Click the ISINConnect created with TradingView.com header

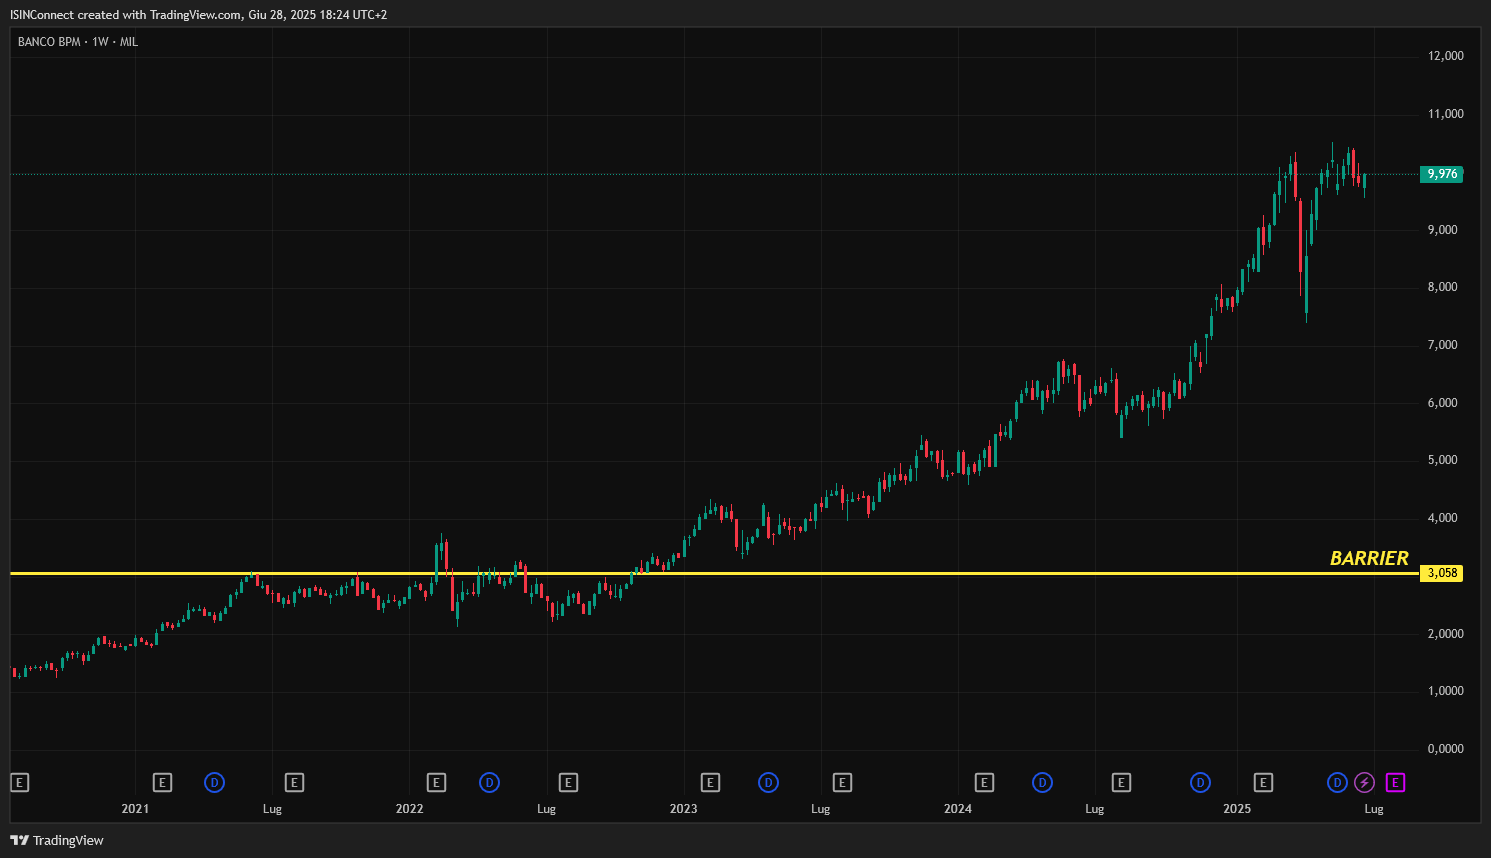198,15
